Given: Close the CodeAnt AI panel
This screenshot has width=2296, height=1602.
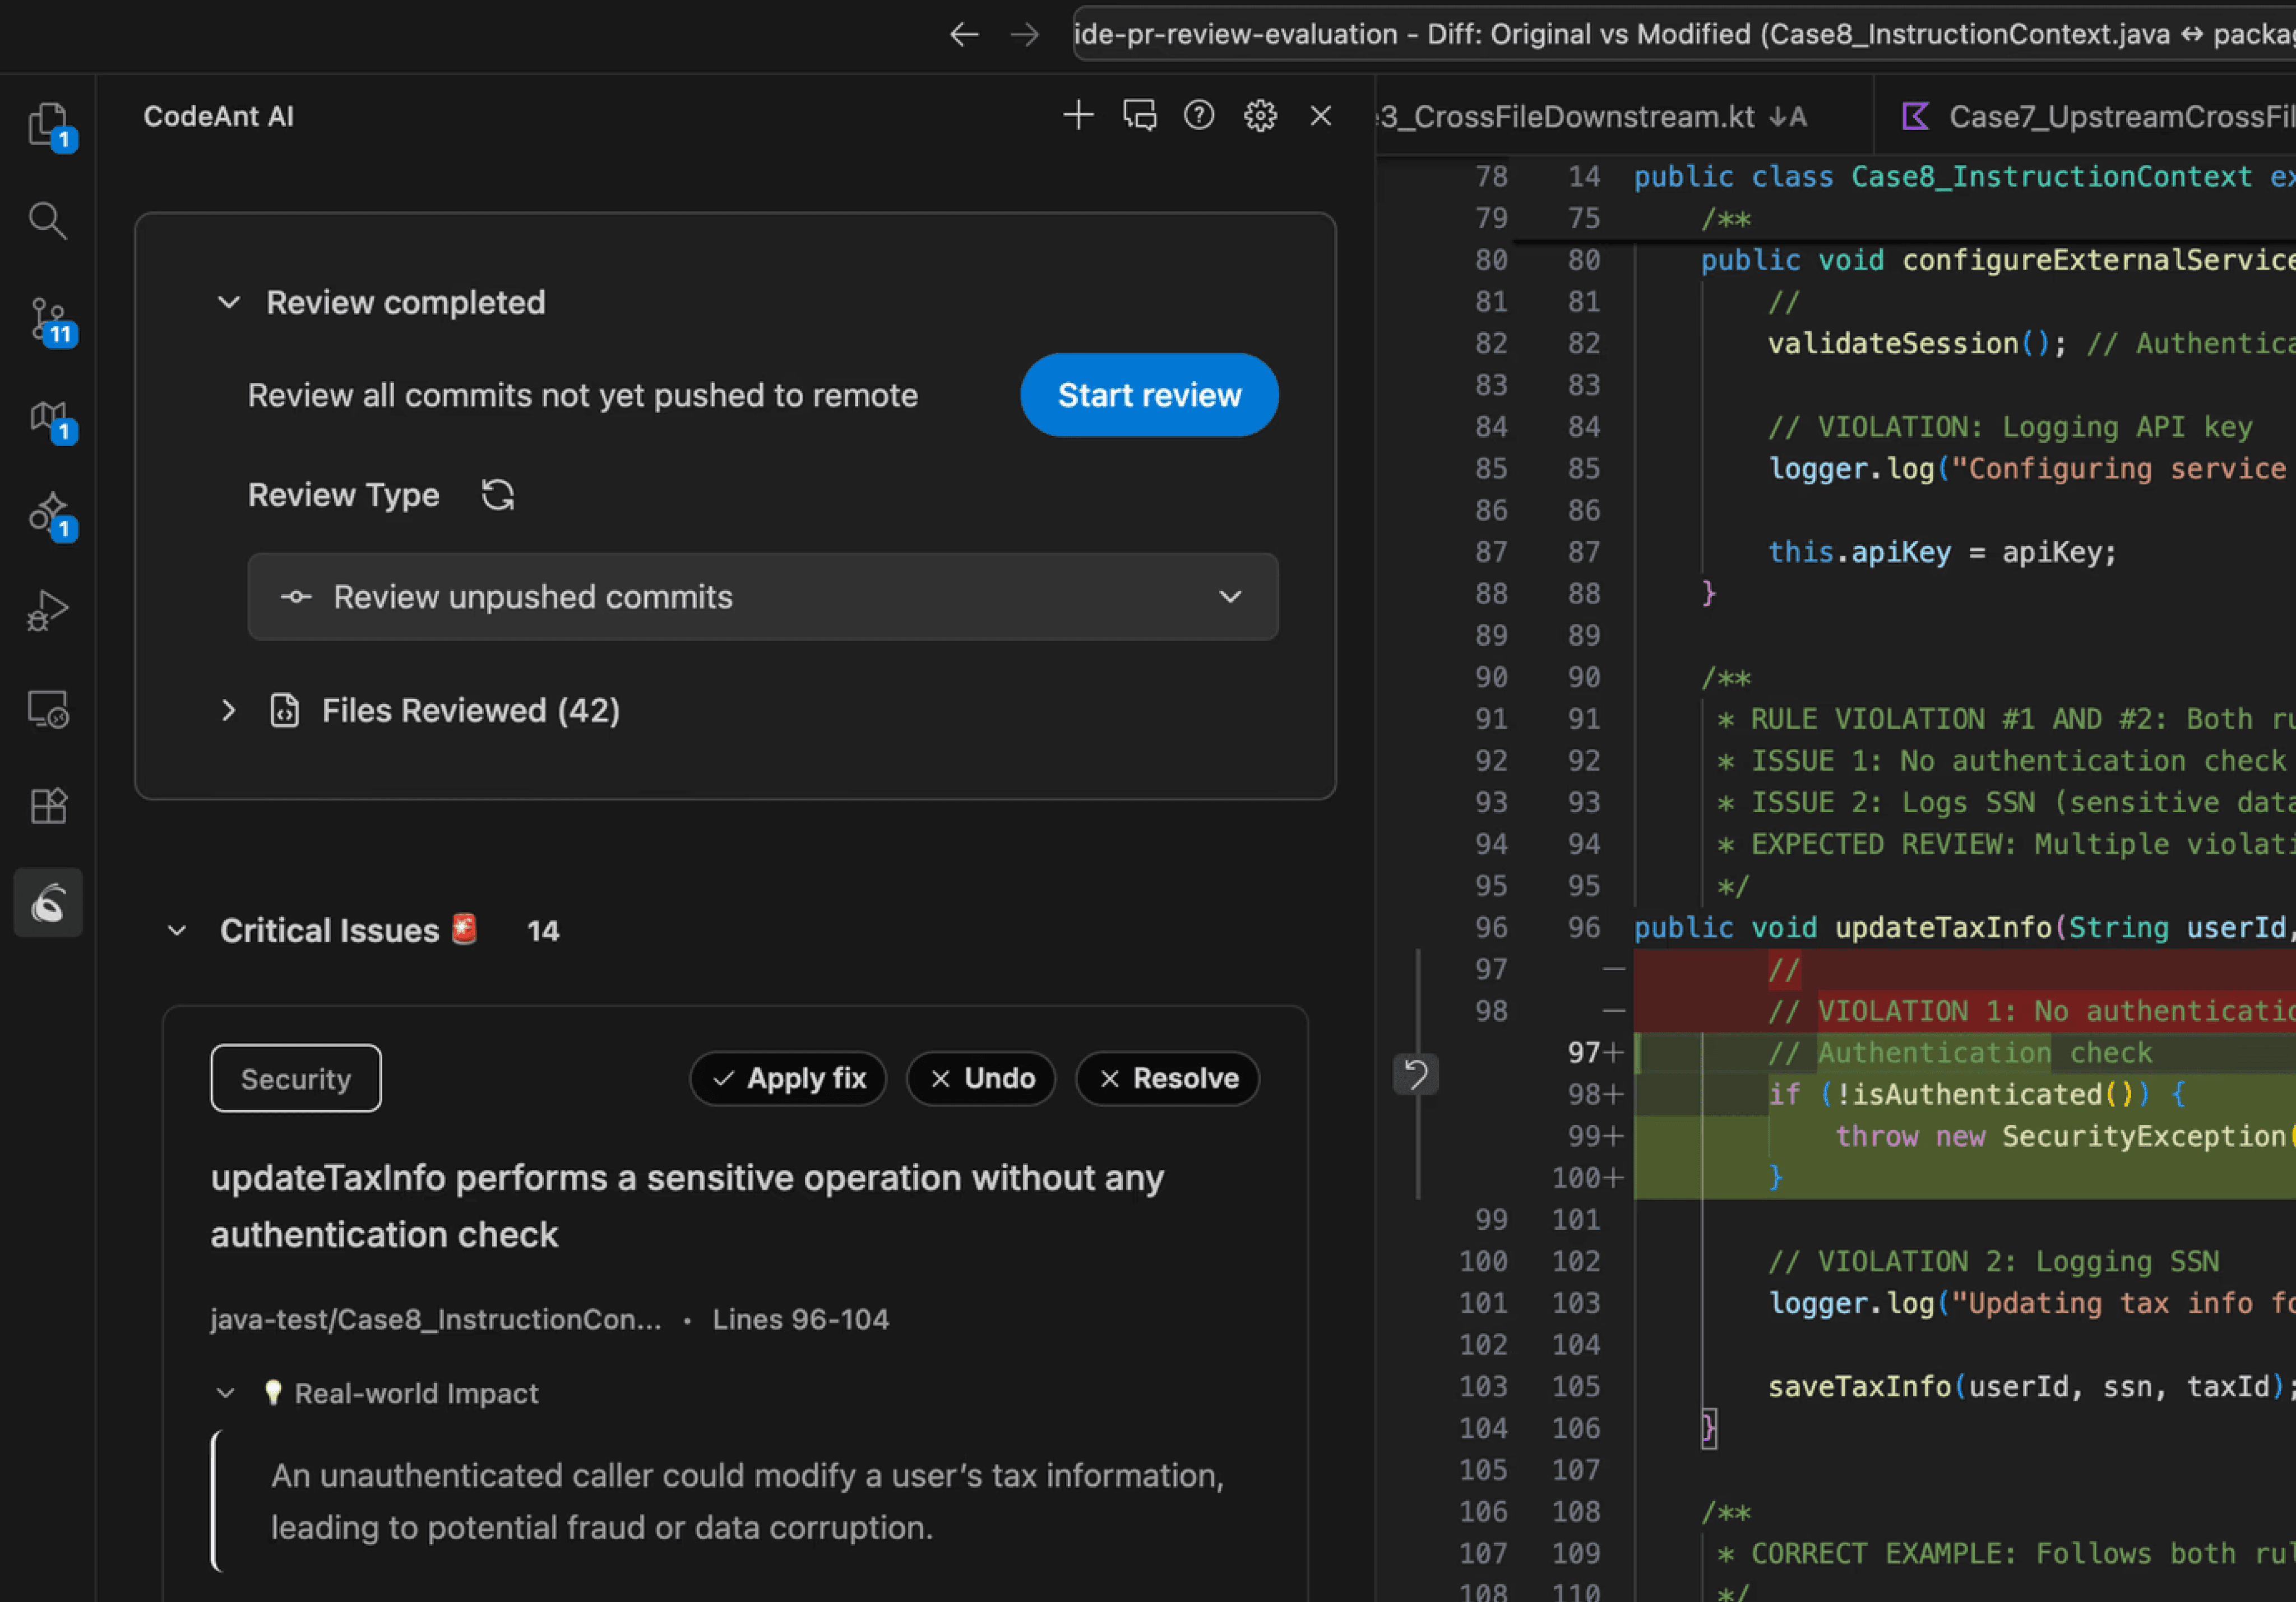Looking at the screenshot, I should (x=1321, y=116).
